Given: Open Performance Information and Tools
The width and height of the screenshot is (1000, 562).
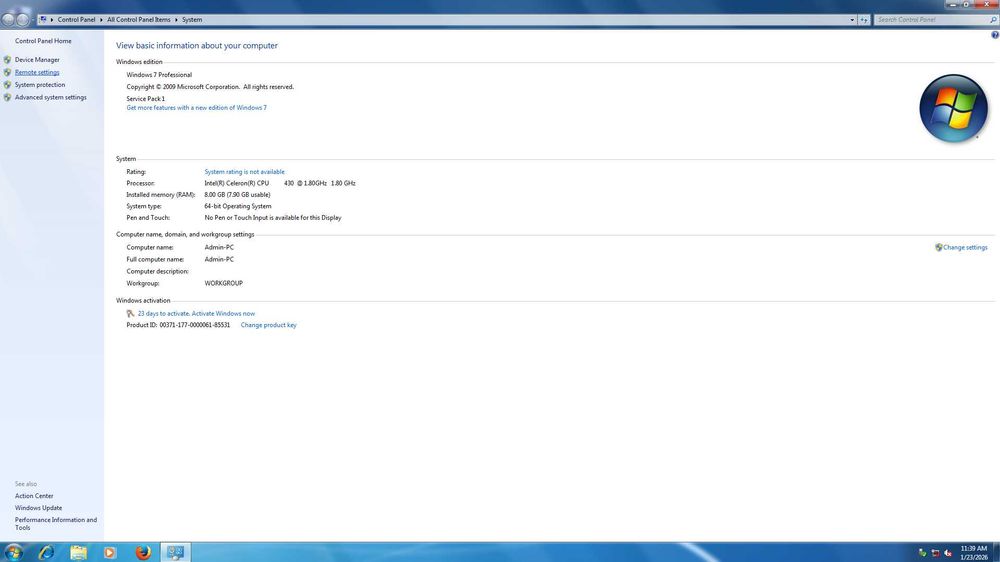Looking at the screenshot, I should [55, 524].
